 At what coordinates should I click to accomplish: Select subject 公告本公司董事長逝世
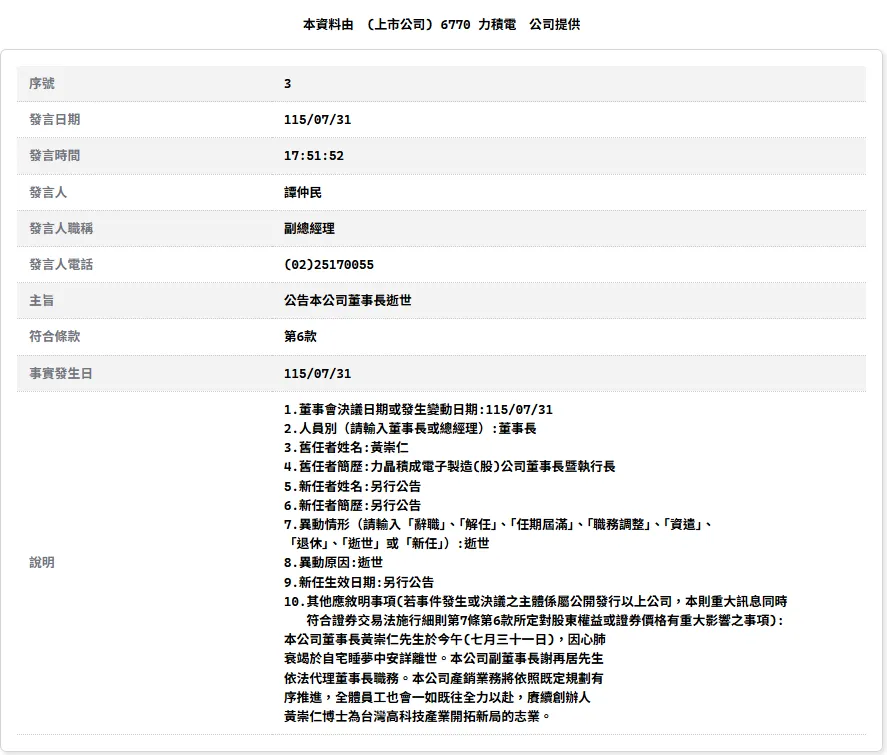(347, 300)
